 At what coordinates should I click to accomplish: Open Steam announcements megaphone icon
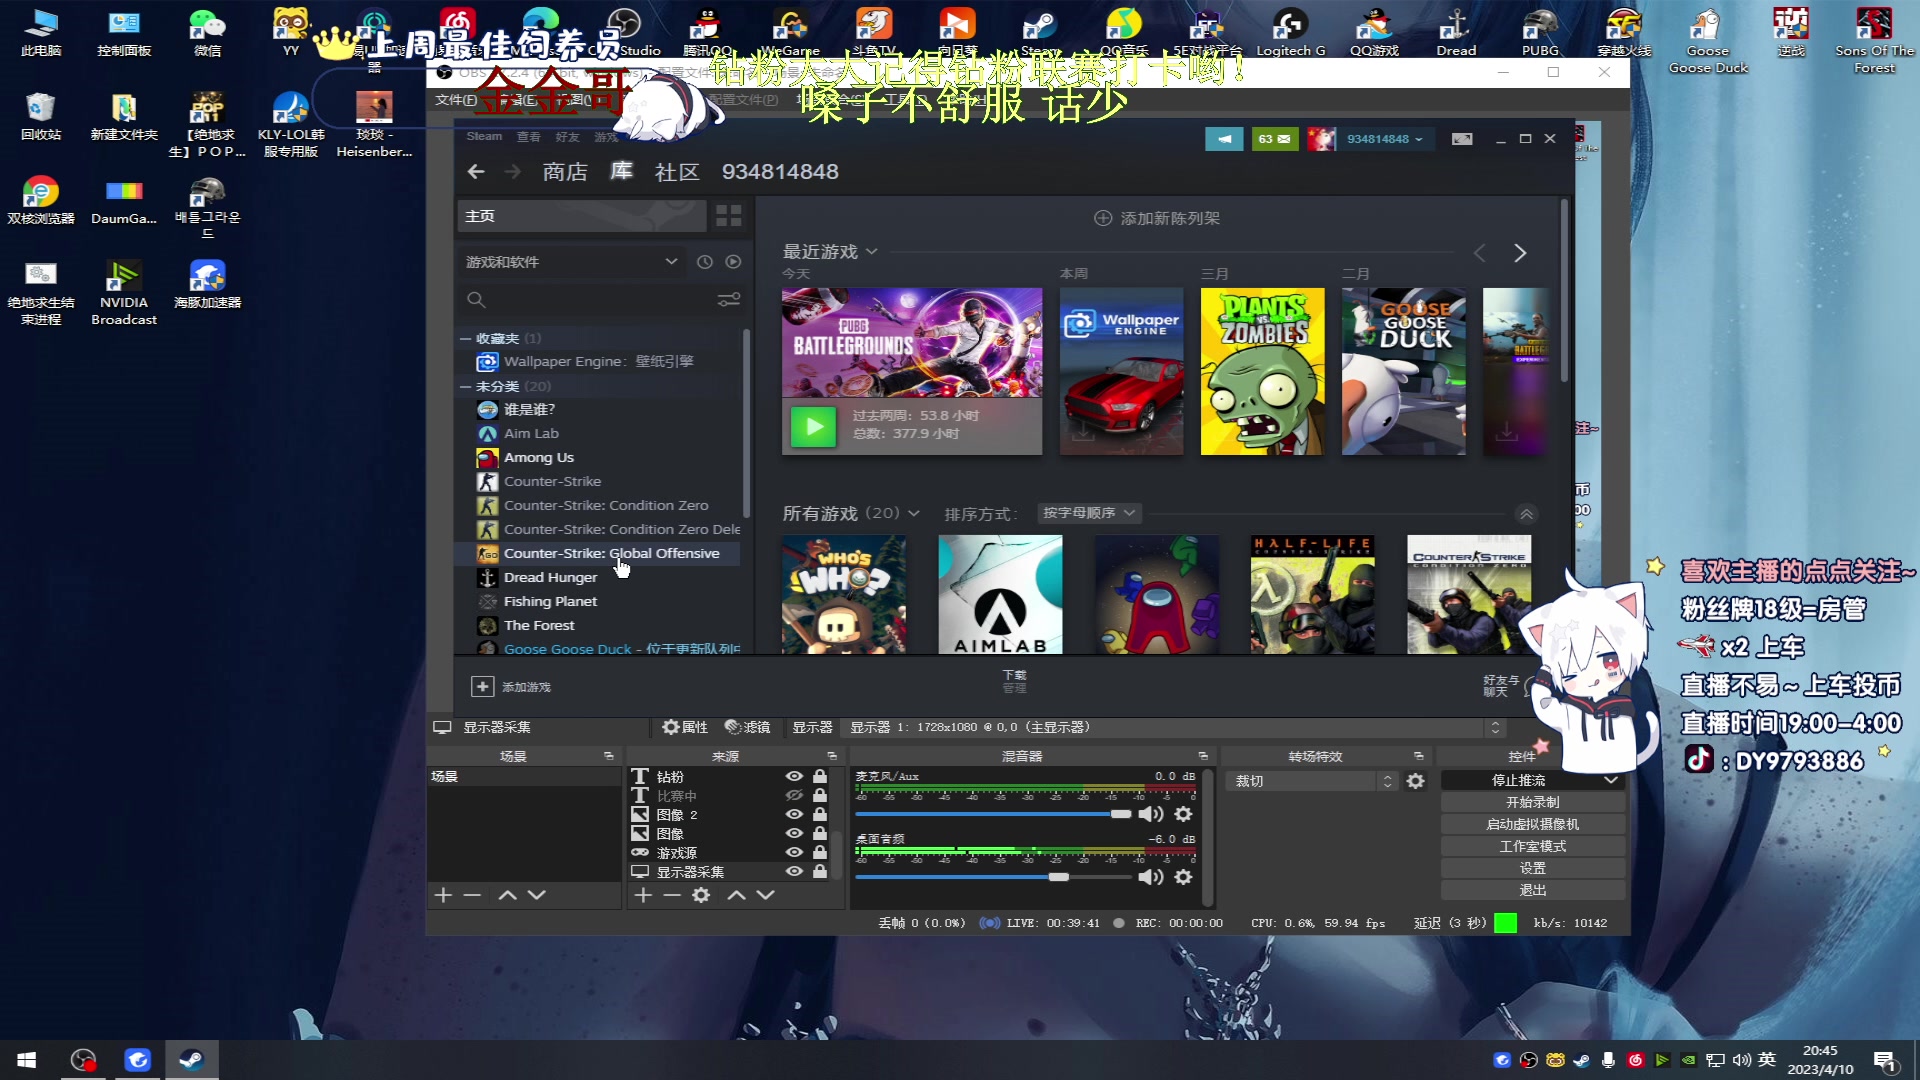click(1223, 139)
